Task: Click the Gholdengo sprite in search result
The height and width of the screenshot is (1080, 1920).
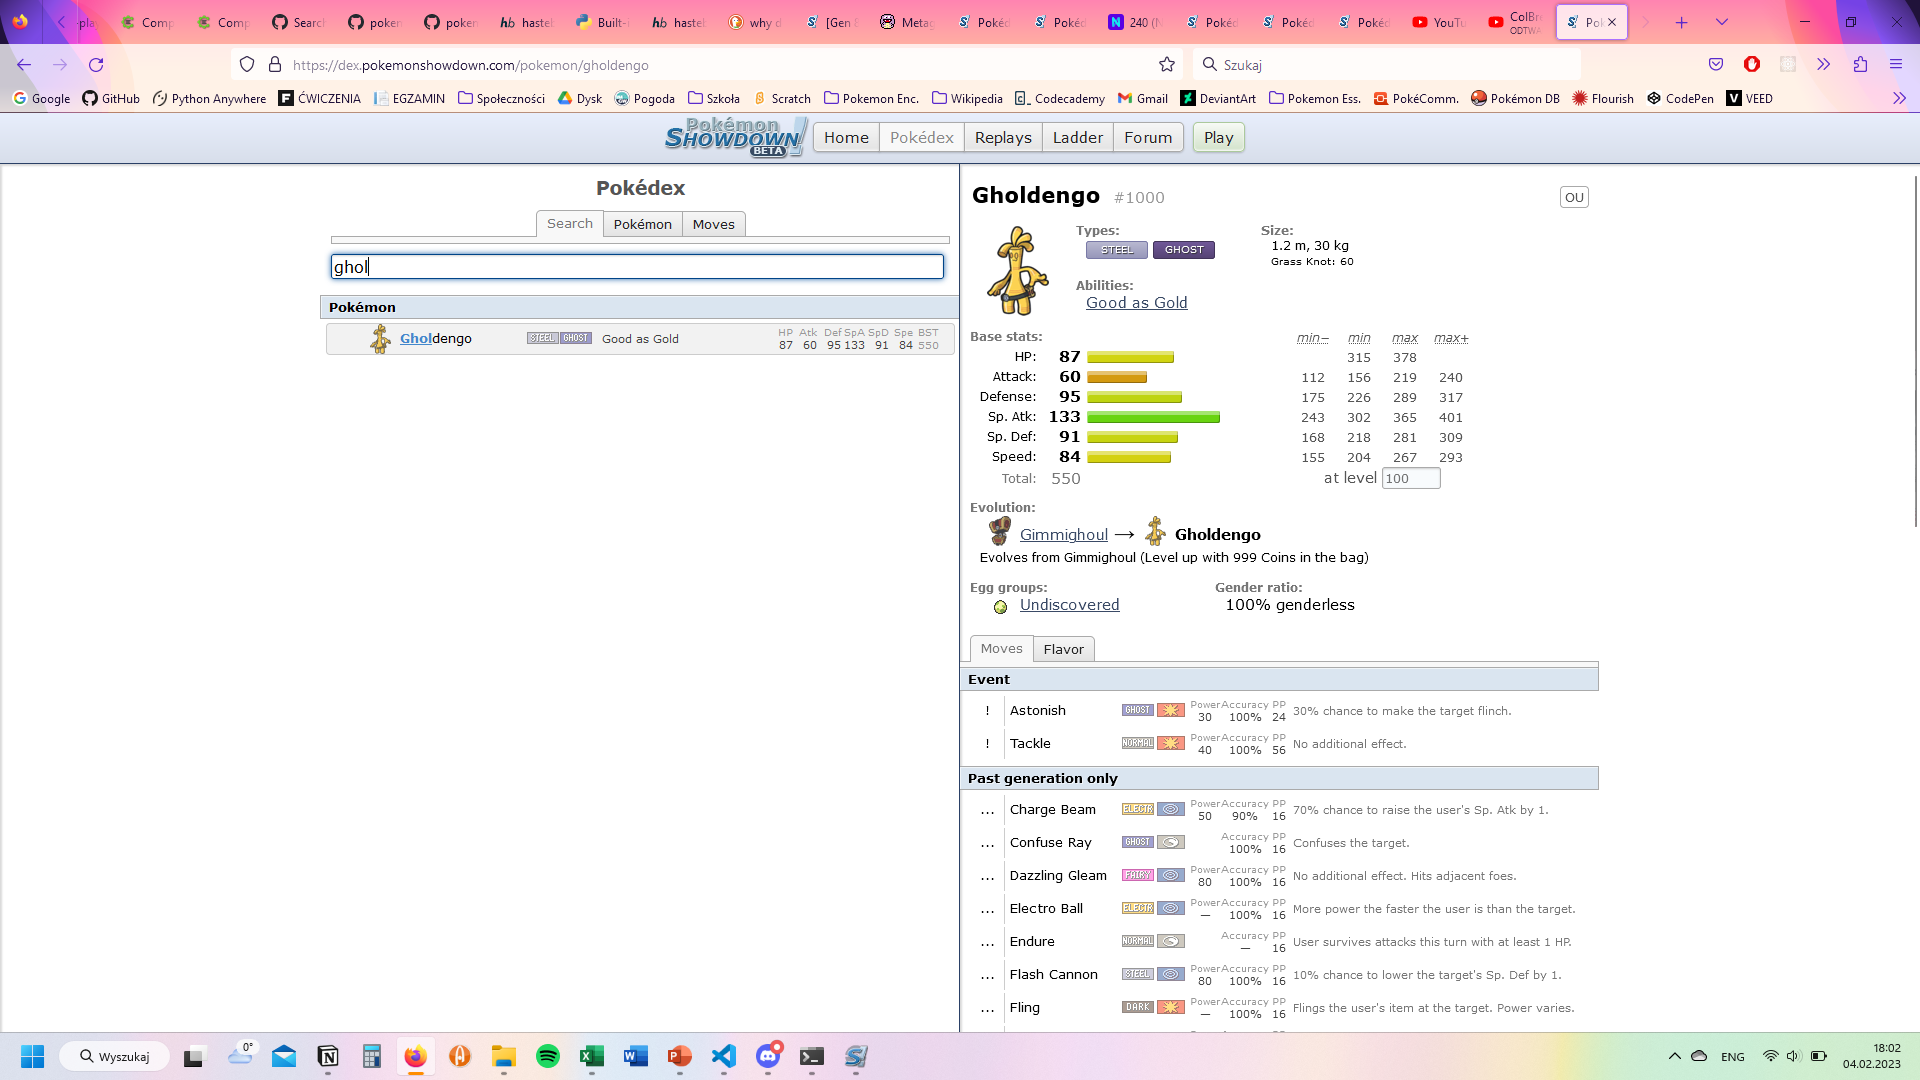Action: click(x=380, y=338)
